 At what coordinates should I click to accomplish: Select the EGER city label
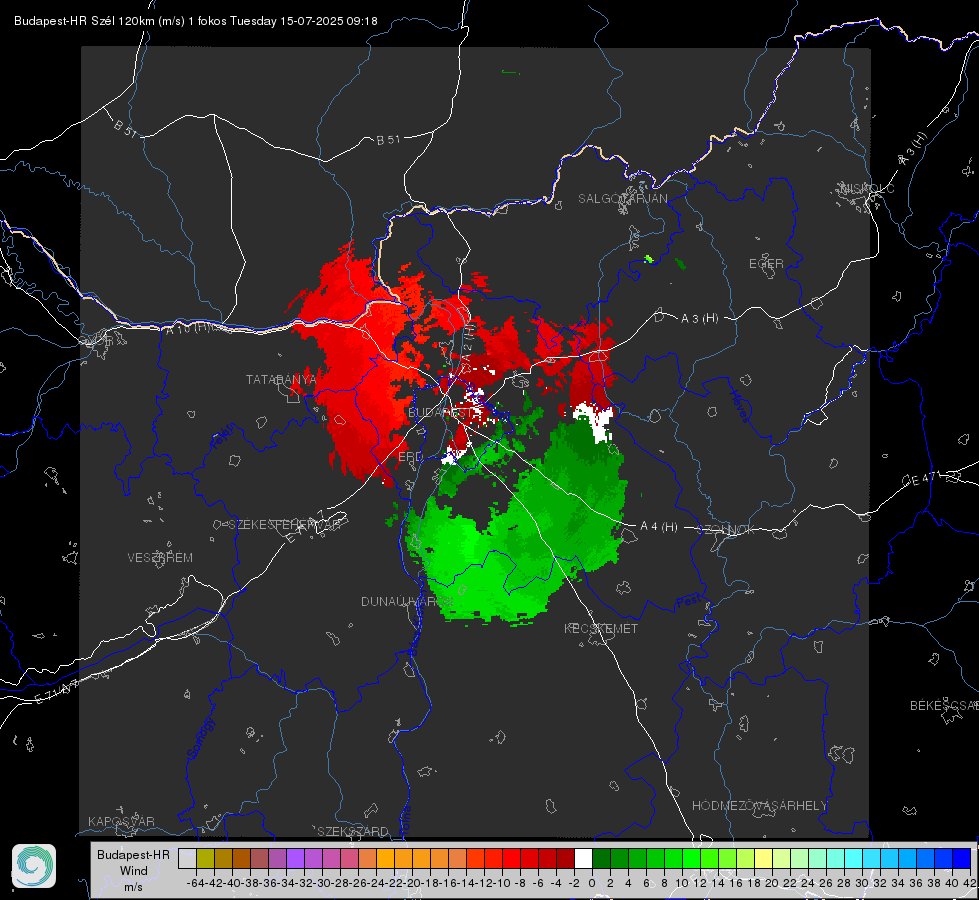point(766,264)
